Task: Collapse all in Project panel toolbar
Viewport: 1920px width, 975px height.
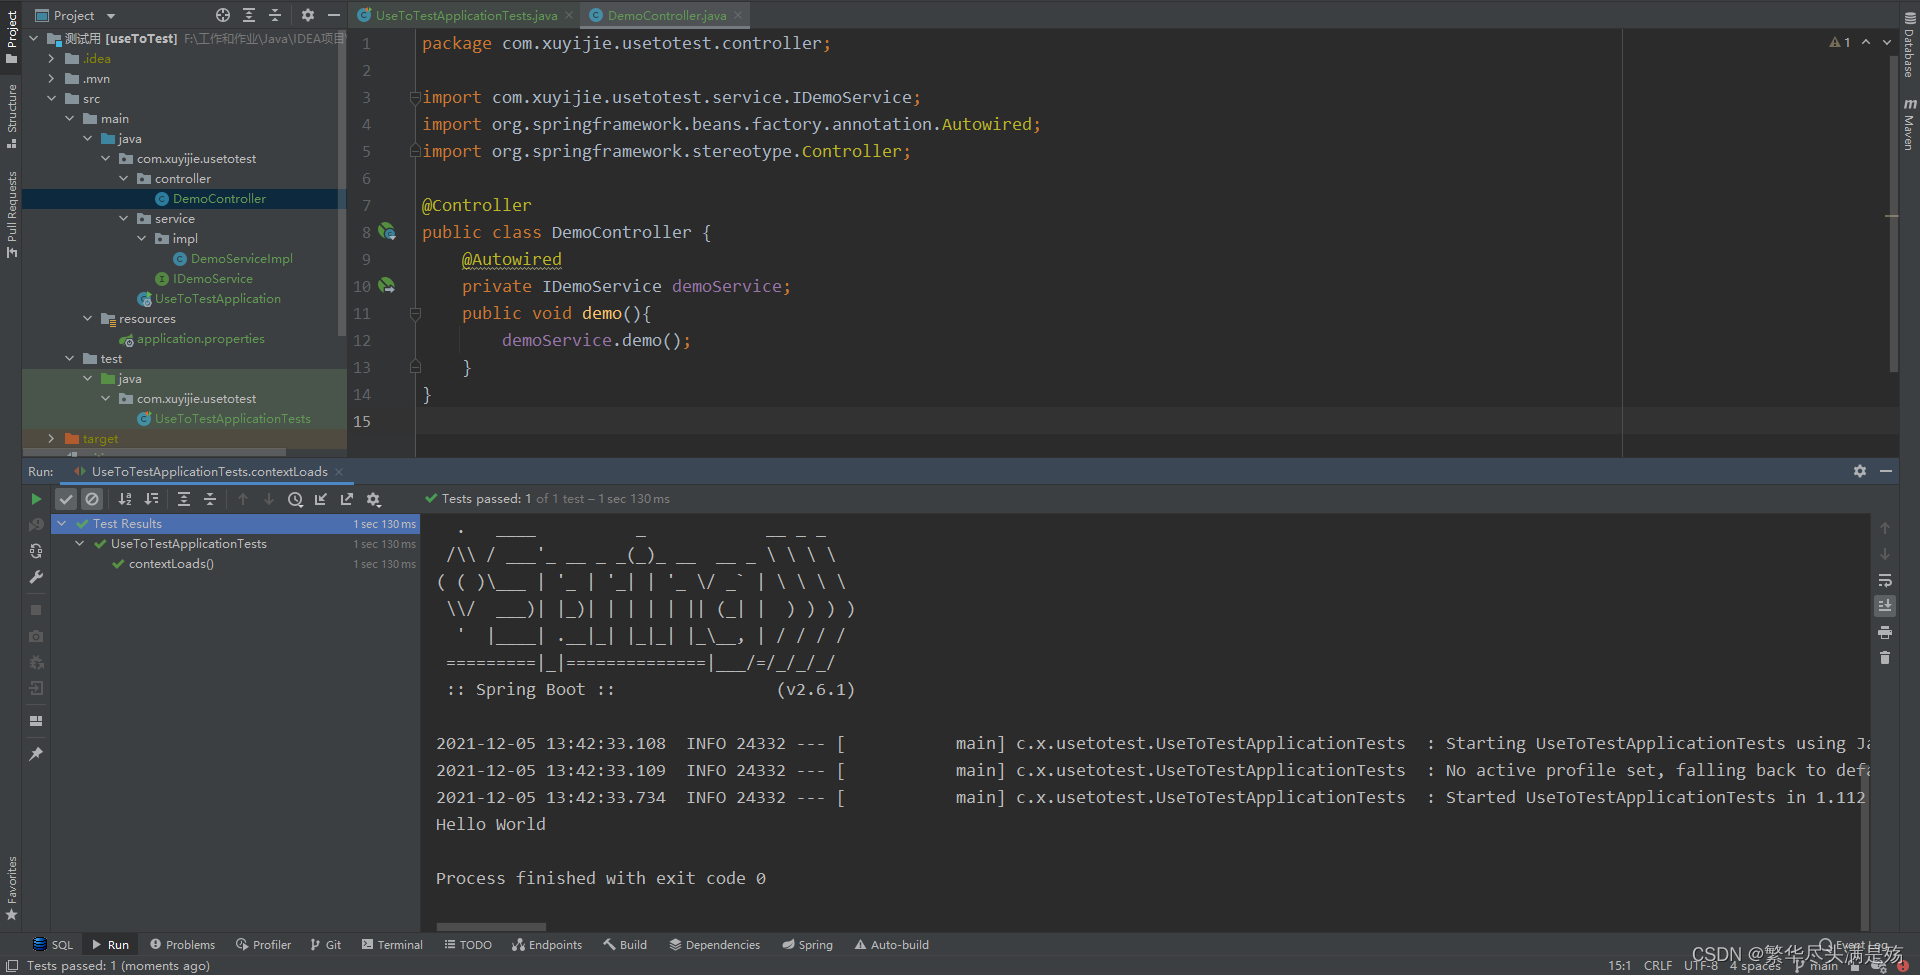Action: [275, 15]
